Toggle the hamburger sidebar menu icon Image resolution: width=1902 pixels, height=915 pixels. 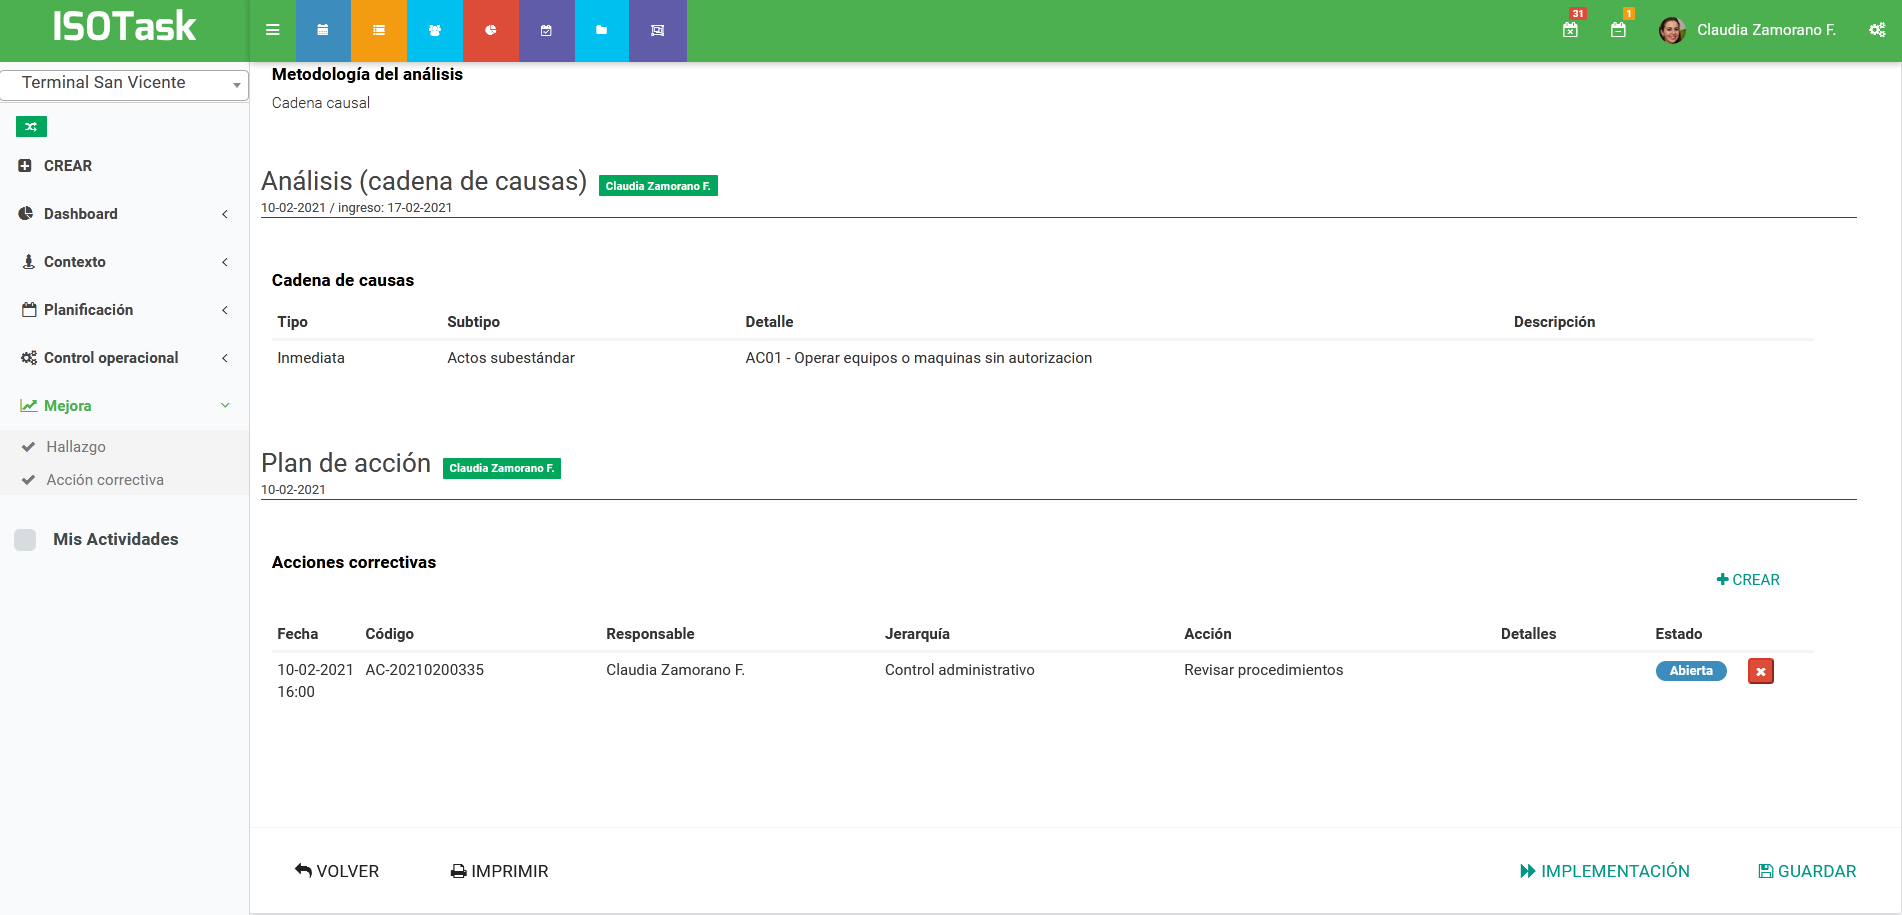pyautogui.click(x=272, y=30)
